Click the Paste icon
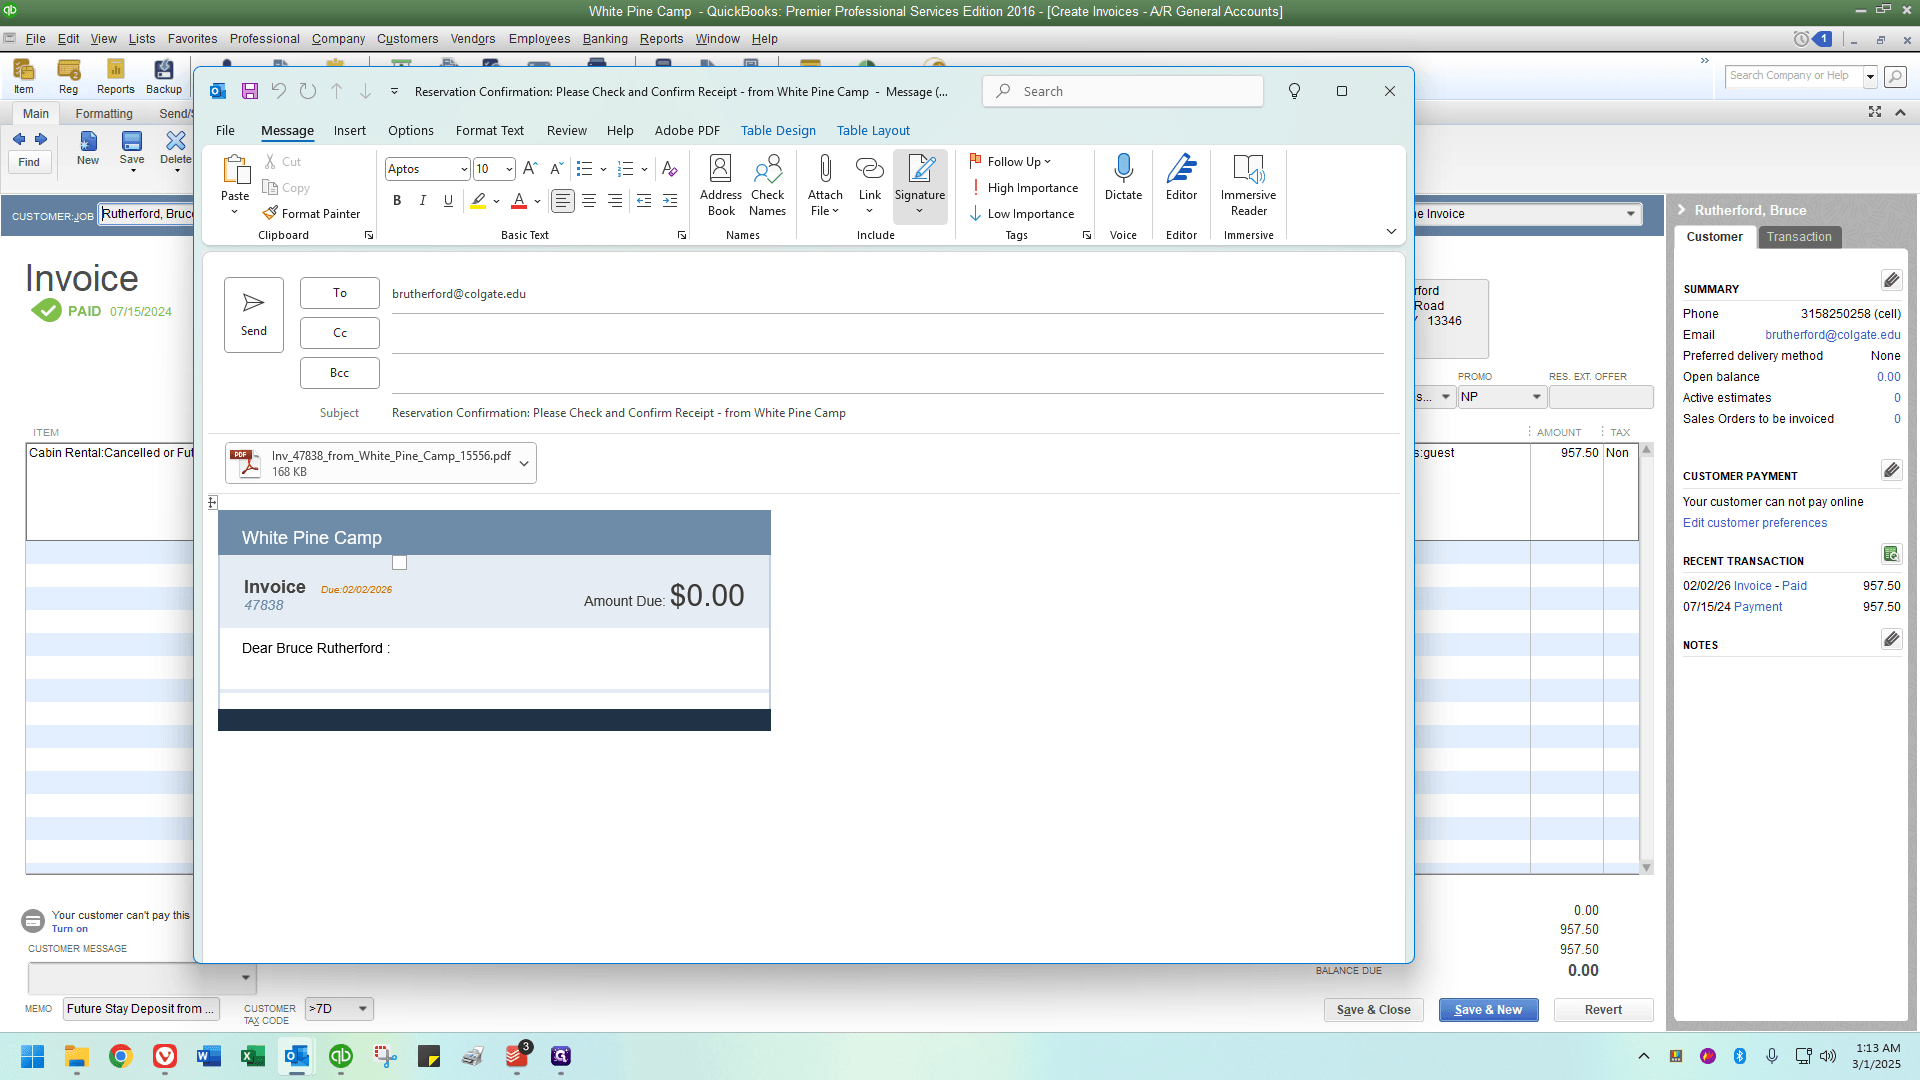 click(236, 170)
